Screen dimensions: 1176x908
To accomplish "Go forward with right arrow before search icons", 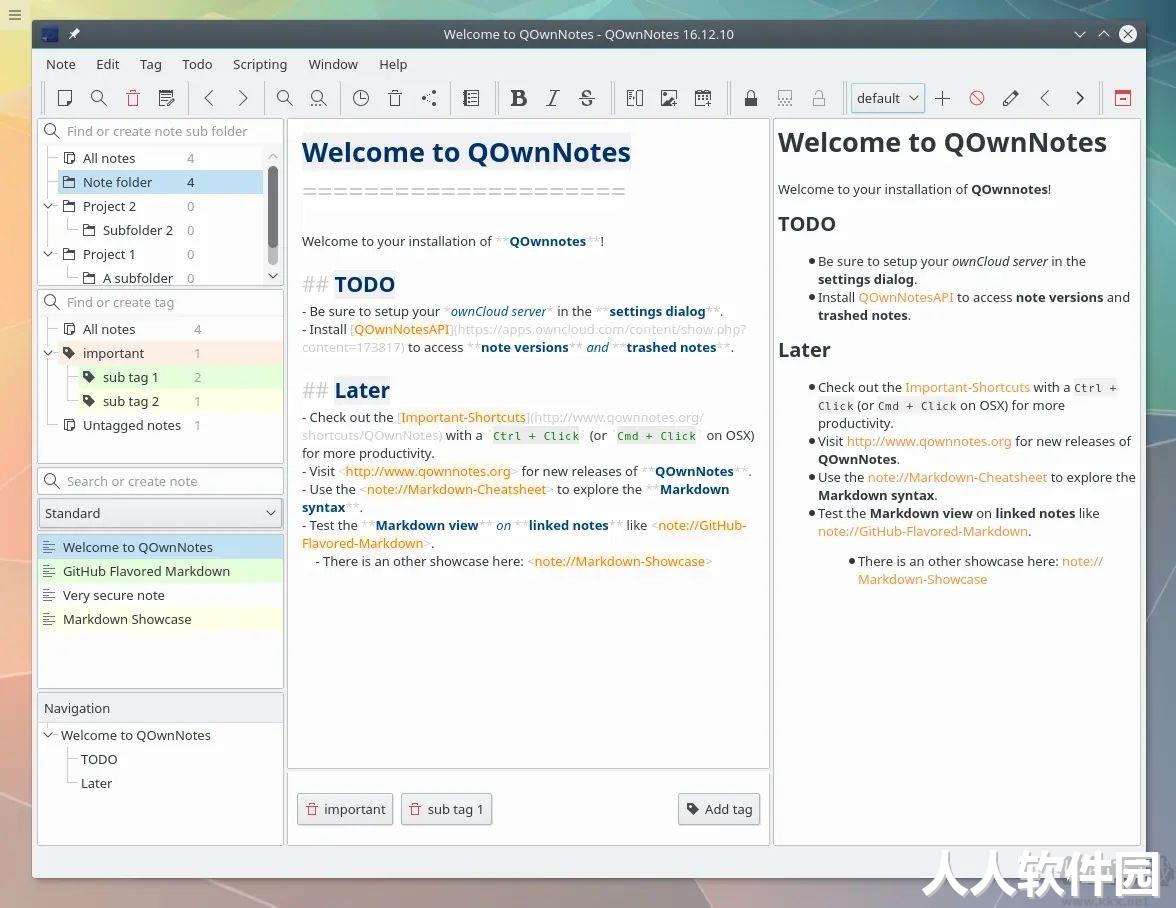I will coord(242,98).
